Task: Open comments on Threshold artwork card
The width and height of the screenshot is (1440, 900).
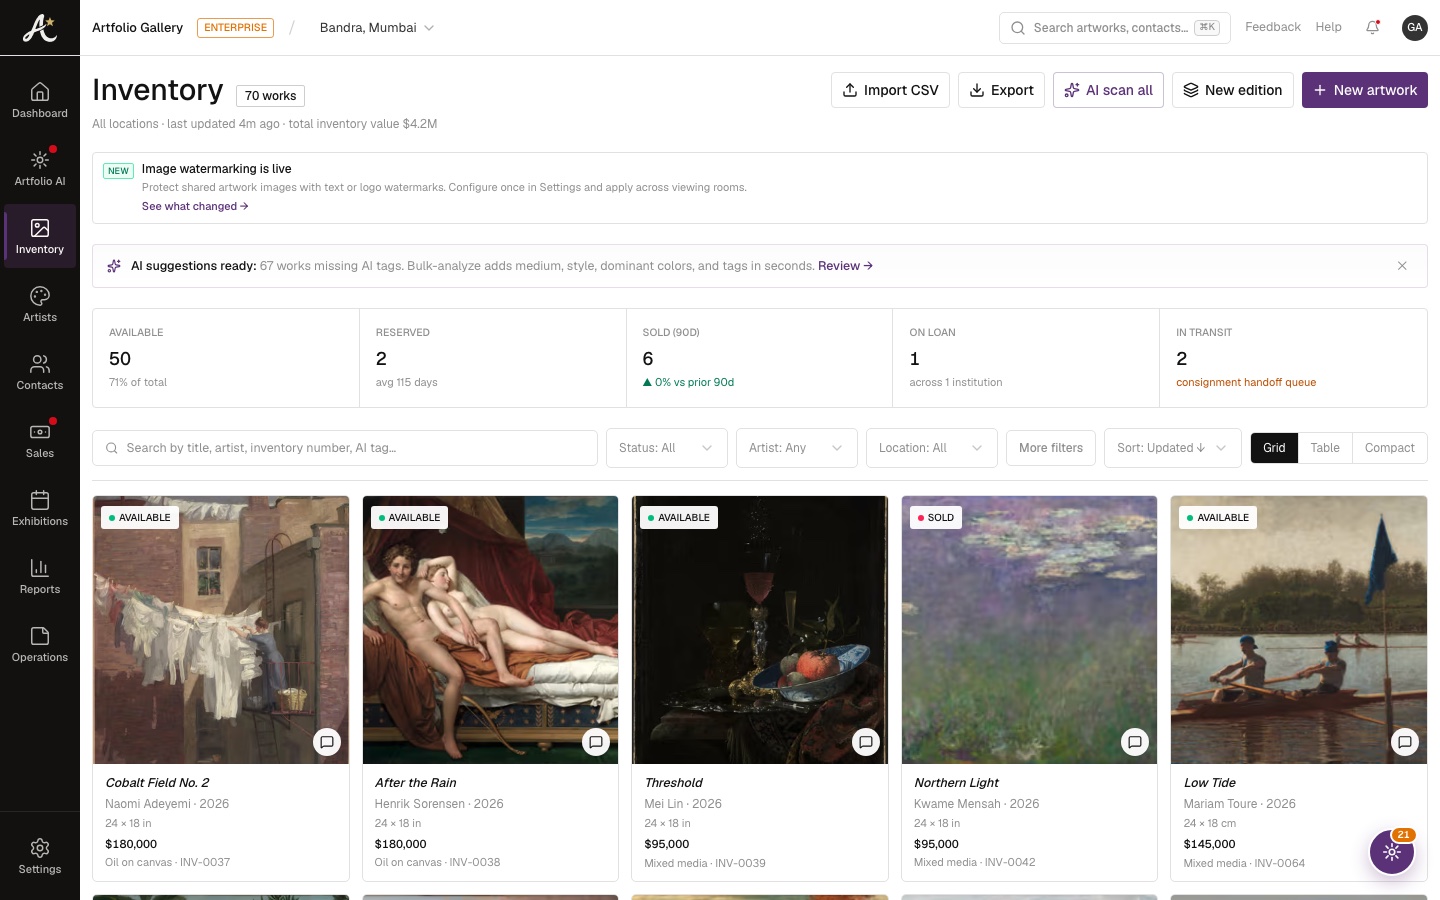Action: pyautogui.click(x=866, y=742)
